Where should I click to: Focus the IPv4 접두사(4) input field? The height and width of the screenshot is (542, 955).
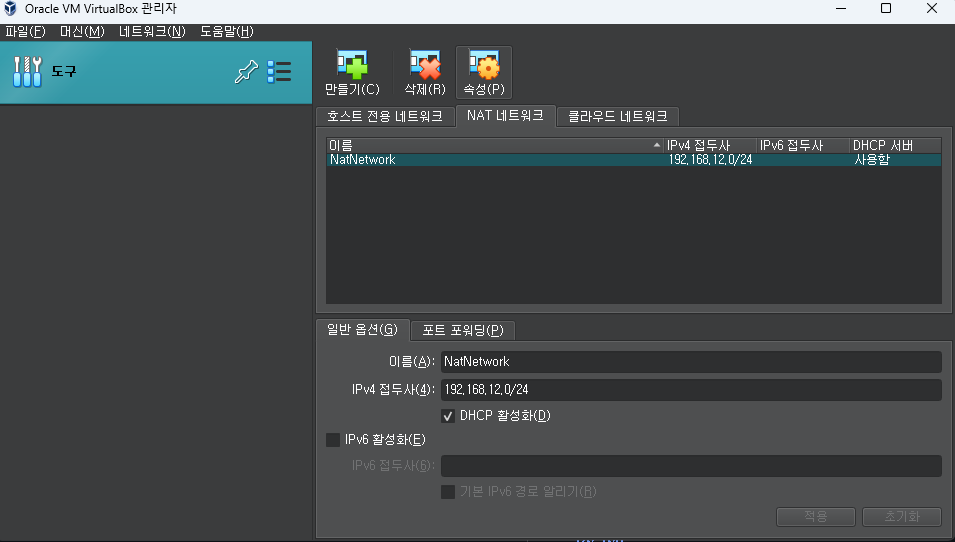pos(691,390)
